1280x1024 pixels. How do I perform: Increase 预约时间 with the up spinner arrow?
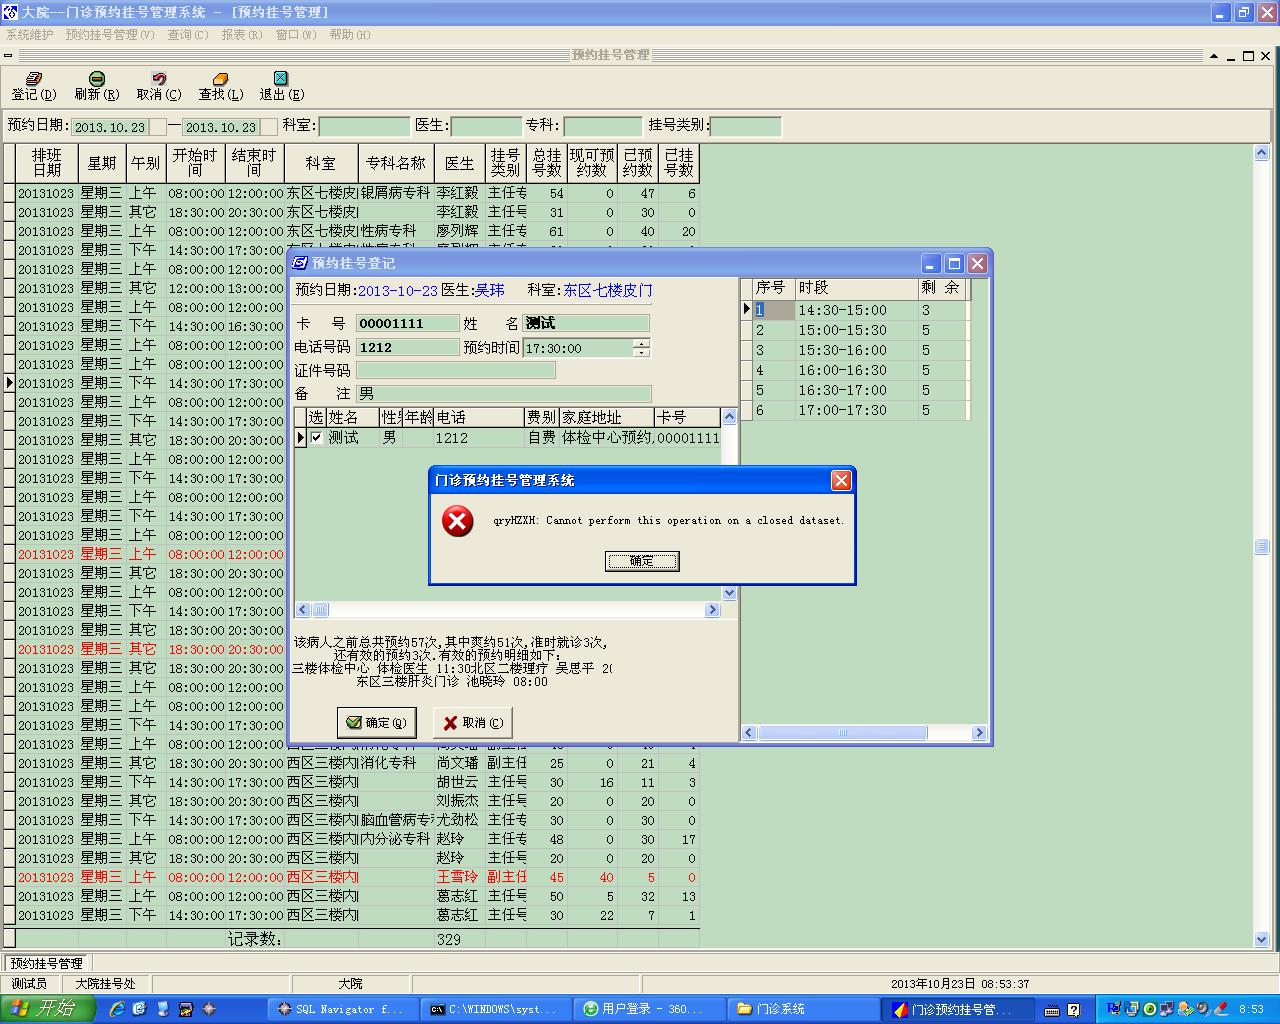(641, 343)
